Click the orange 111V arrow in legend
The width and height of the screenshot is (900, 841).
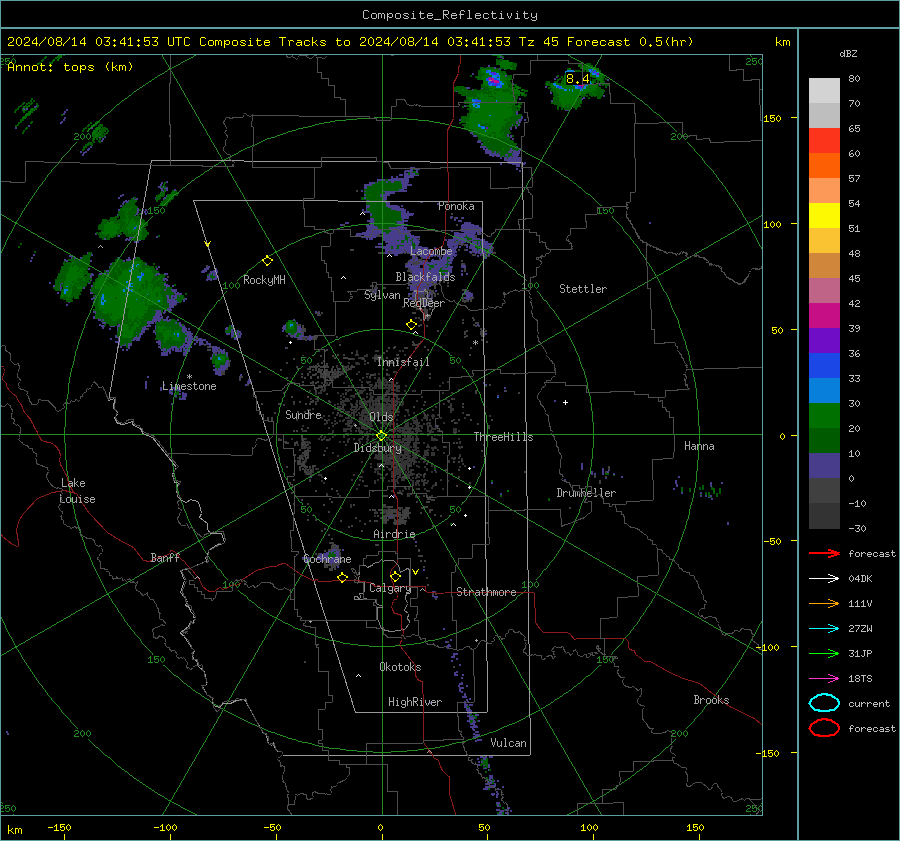pos(824,603)
